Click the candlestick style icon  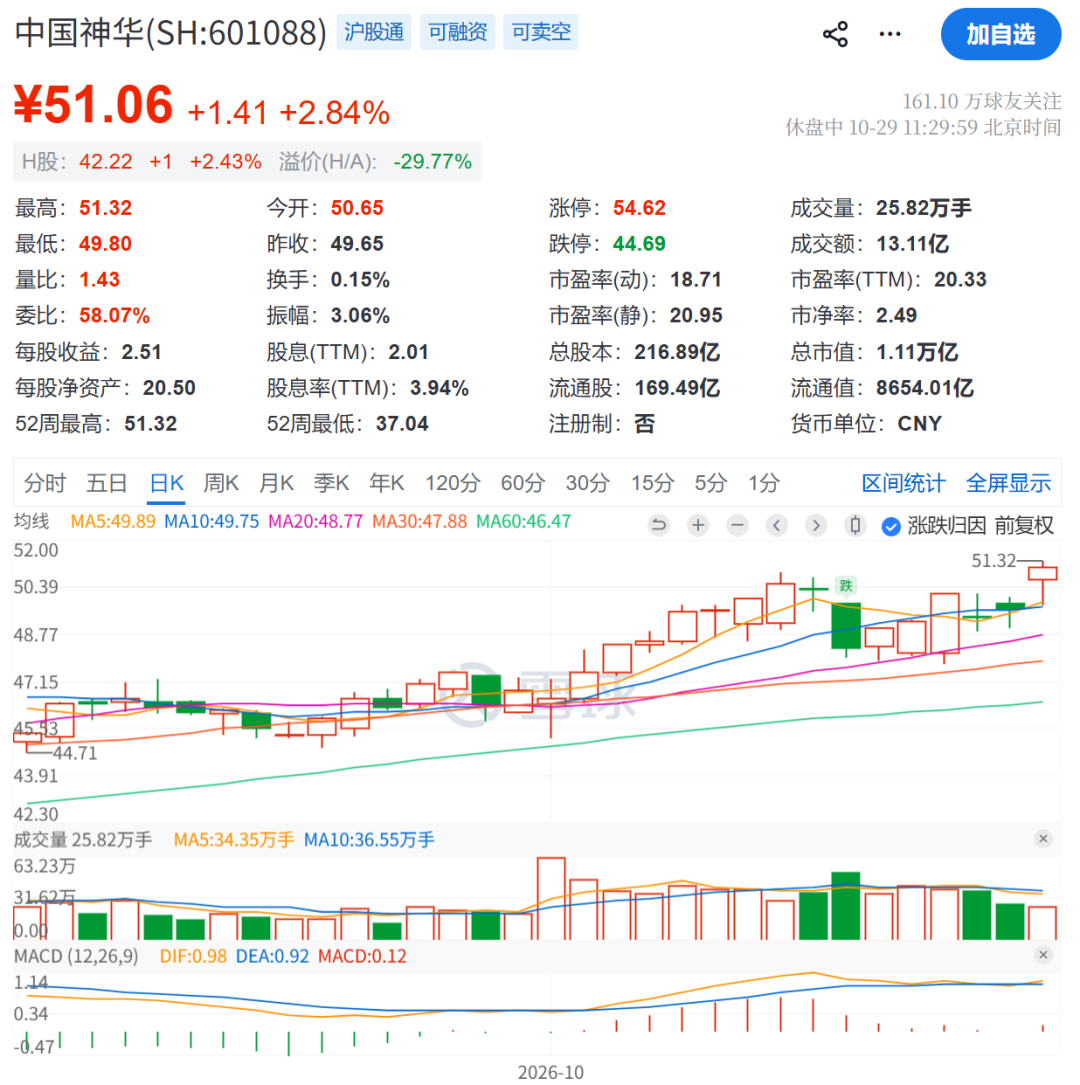tap(856, 526)
